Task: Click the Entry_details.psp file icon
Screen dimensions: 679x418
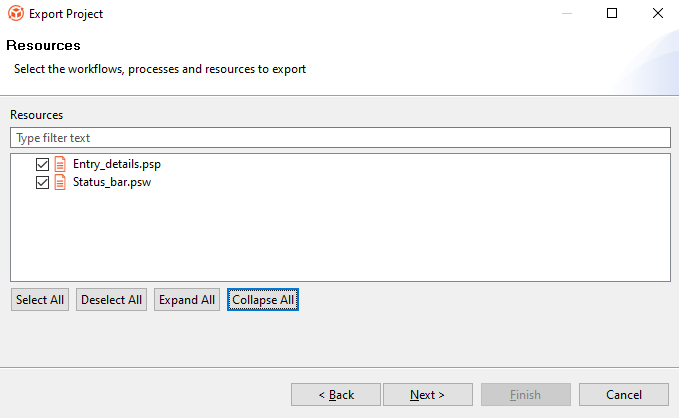Action: [x=60, y=164]
